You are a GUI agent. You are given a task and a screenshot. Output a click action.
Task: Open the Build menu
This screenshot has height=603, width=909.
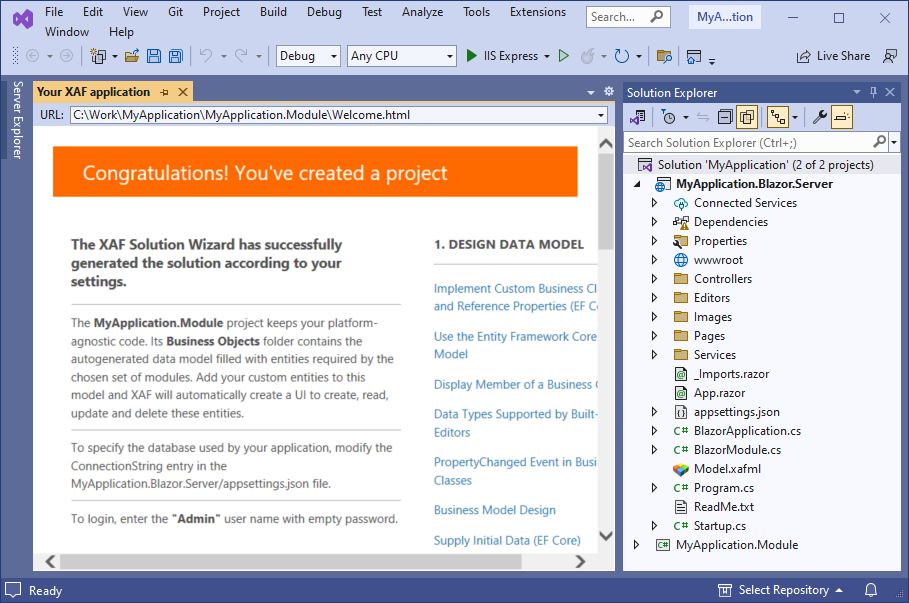point(273,12)
